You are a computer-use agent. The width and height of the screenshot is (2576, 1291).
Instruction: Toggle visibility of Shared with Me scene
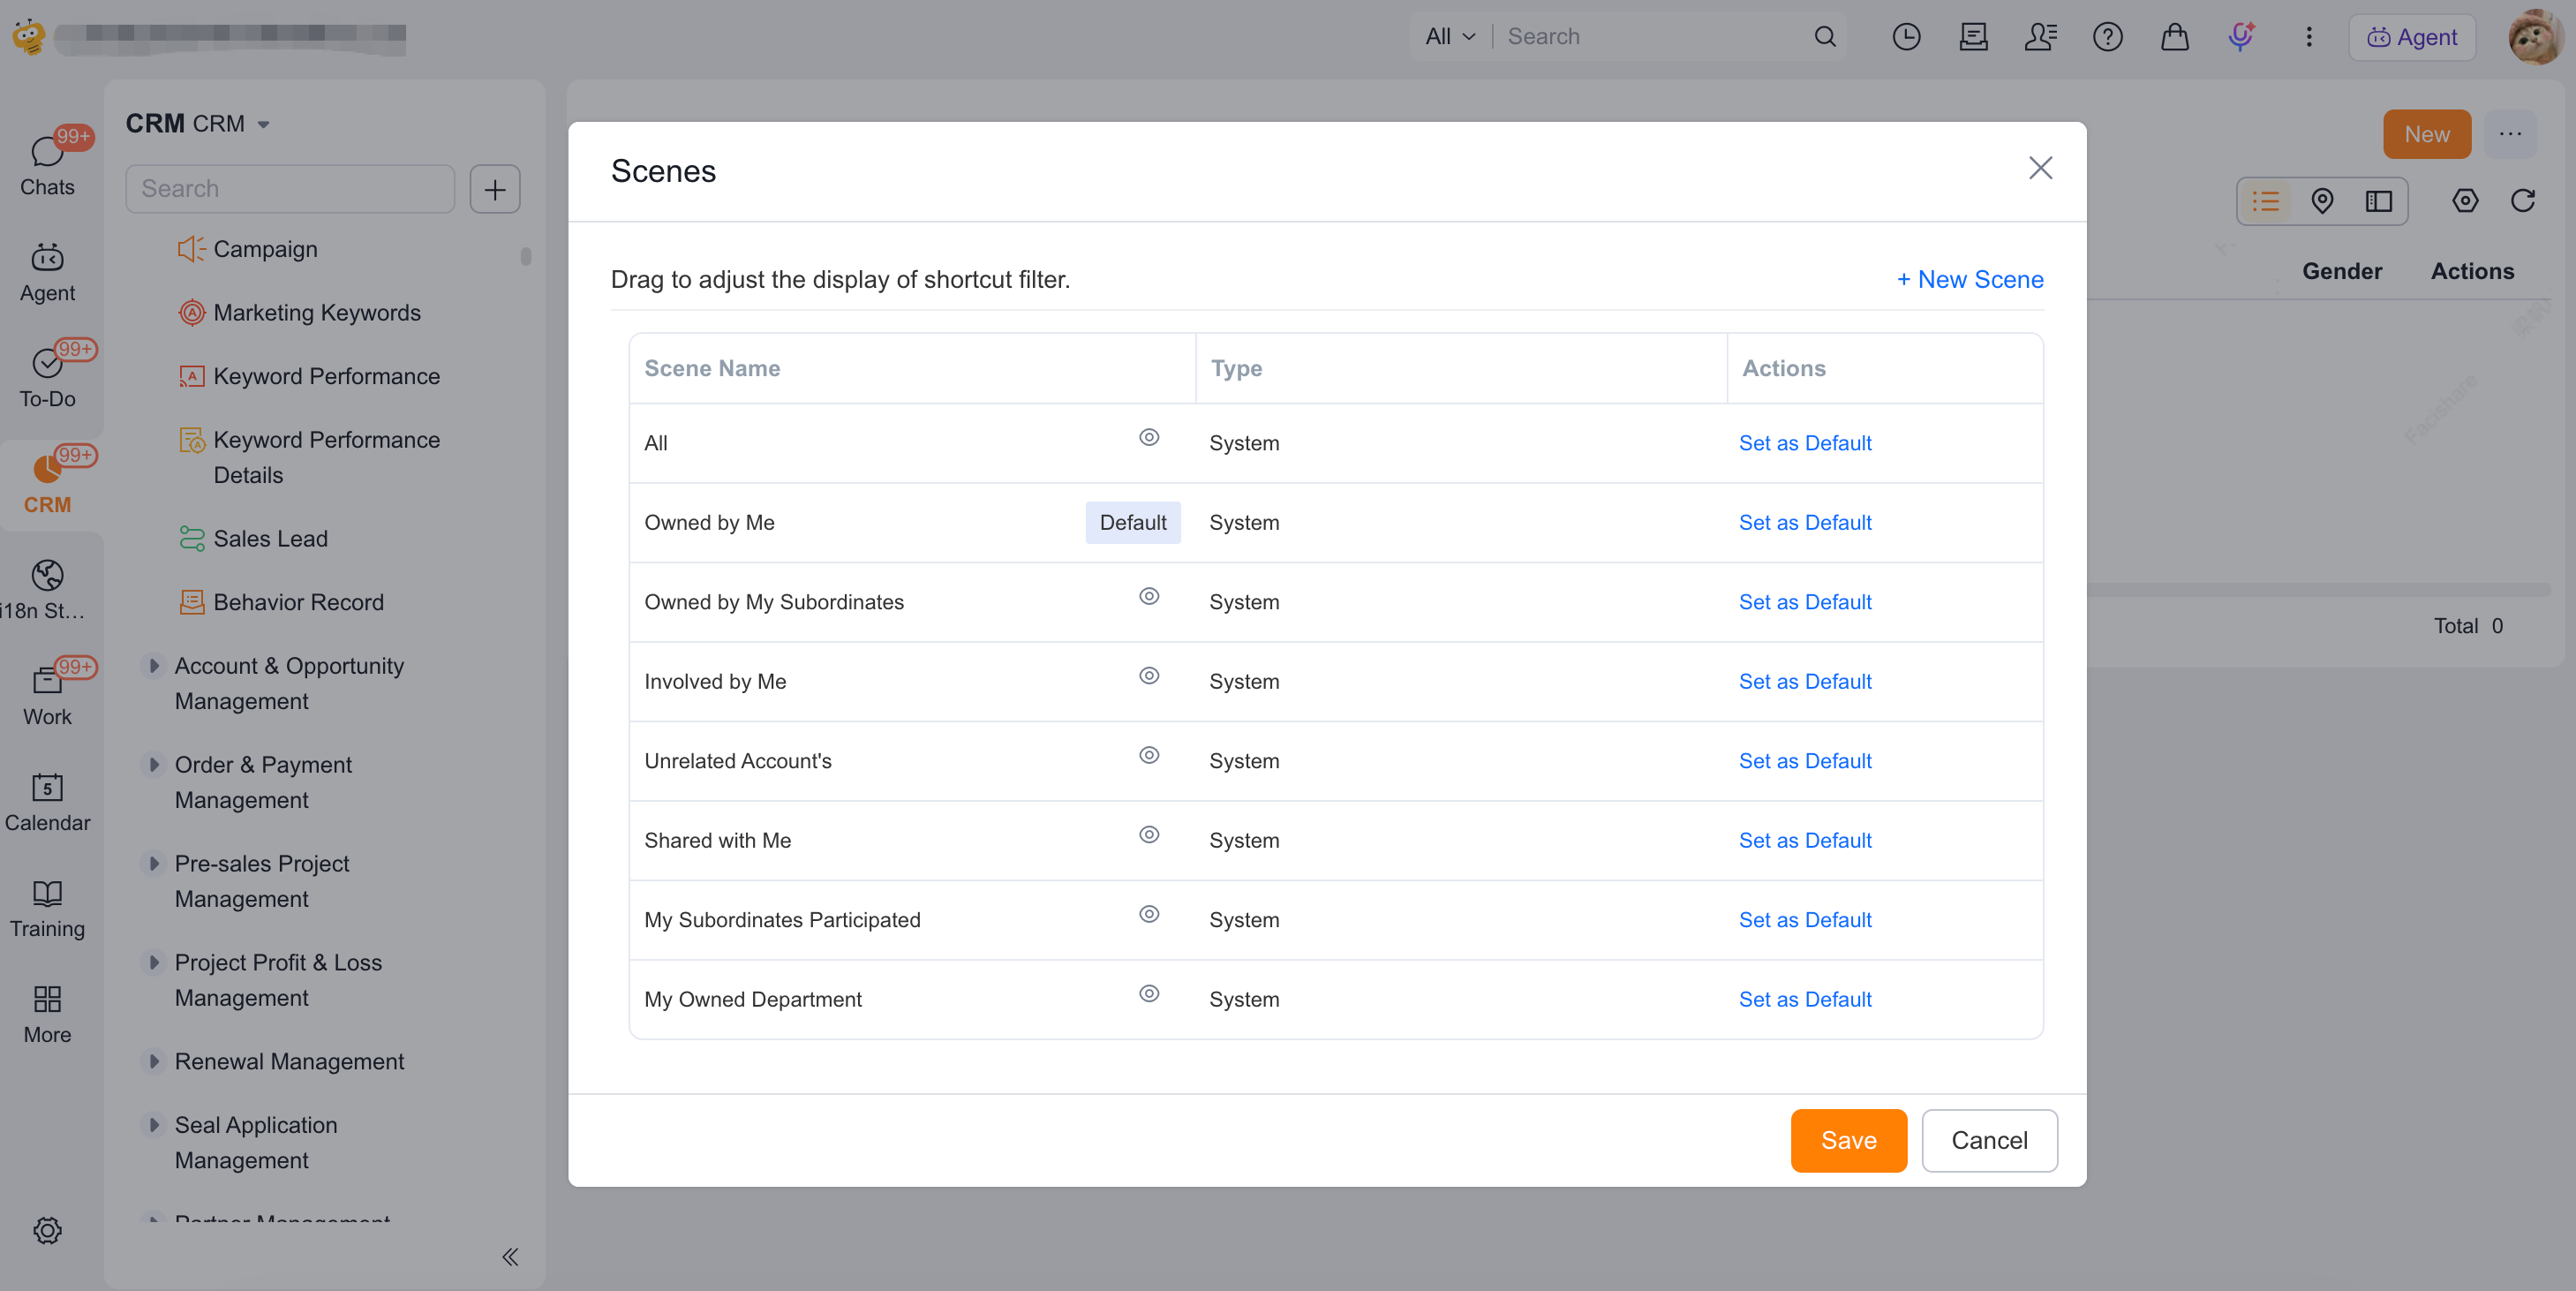point(1149,834)
